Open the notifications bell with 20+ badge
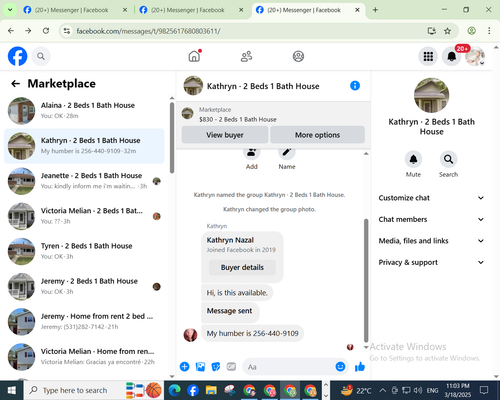Screen dimensions: 500x400 [451, 56]
